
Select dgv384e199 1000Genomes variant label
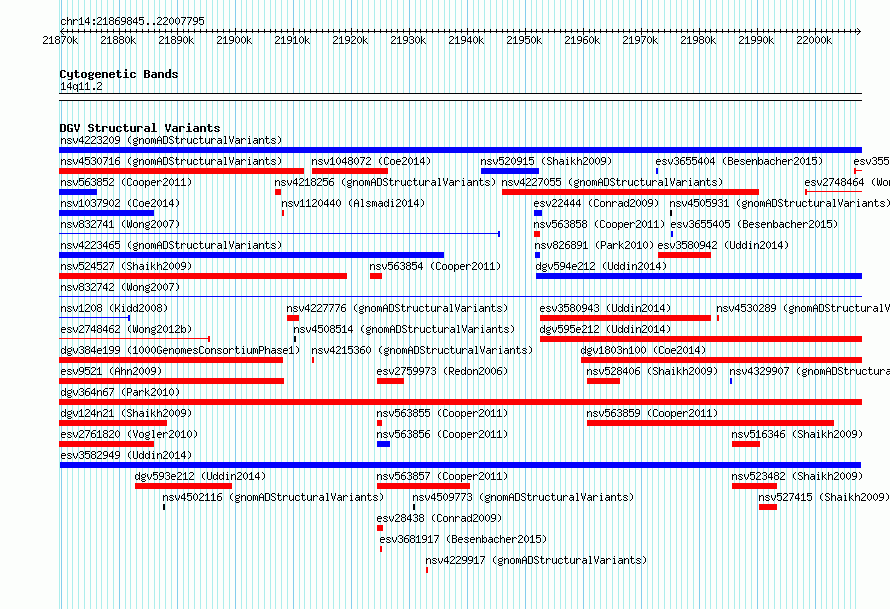point(180,350)
